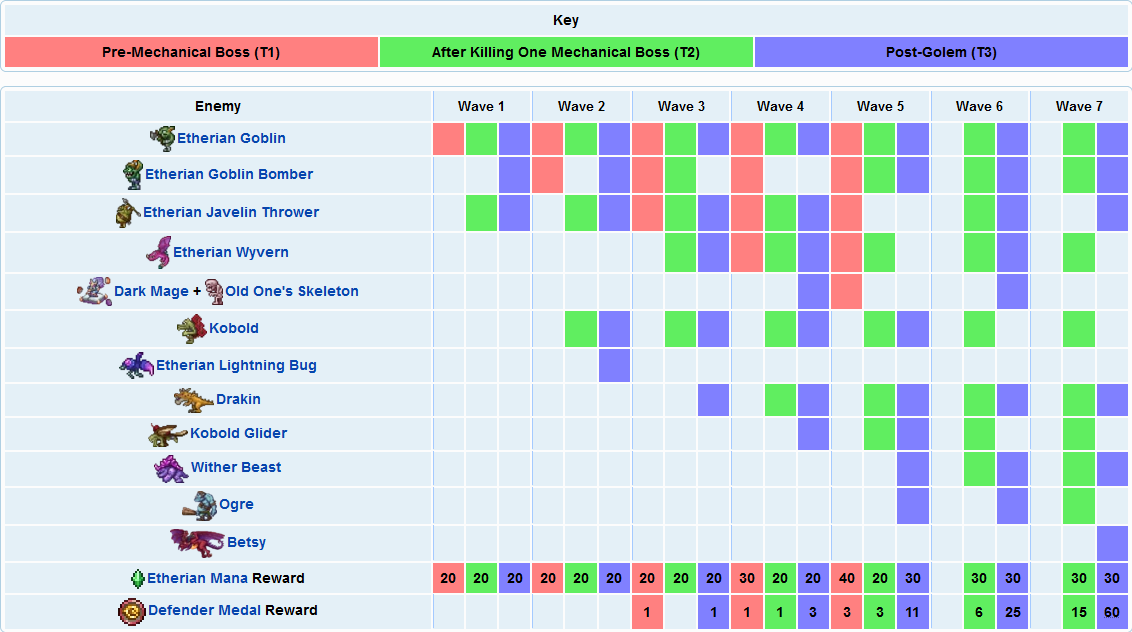
Task: Click the Defender Medal coin icon
Action: click(x=131, y=612)
